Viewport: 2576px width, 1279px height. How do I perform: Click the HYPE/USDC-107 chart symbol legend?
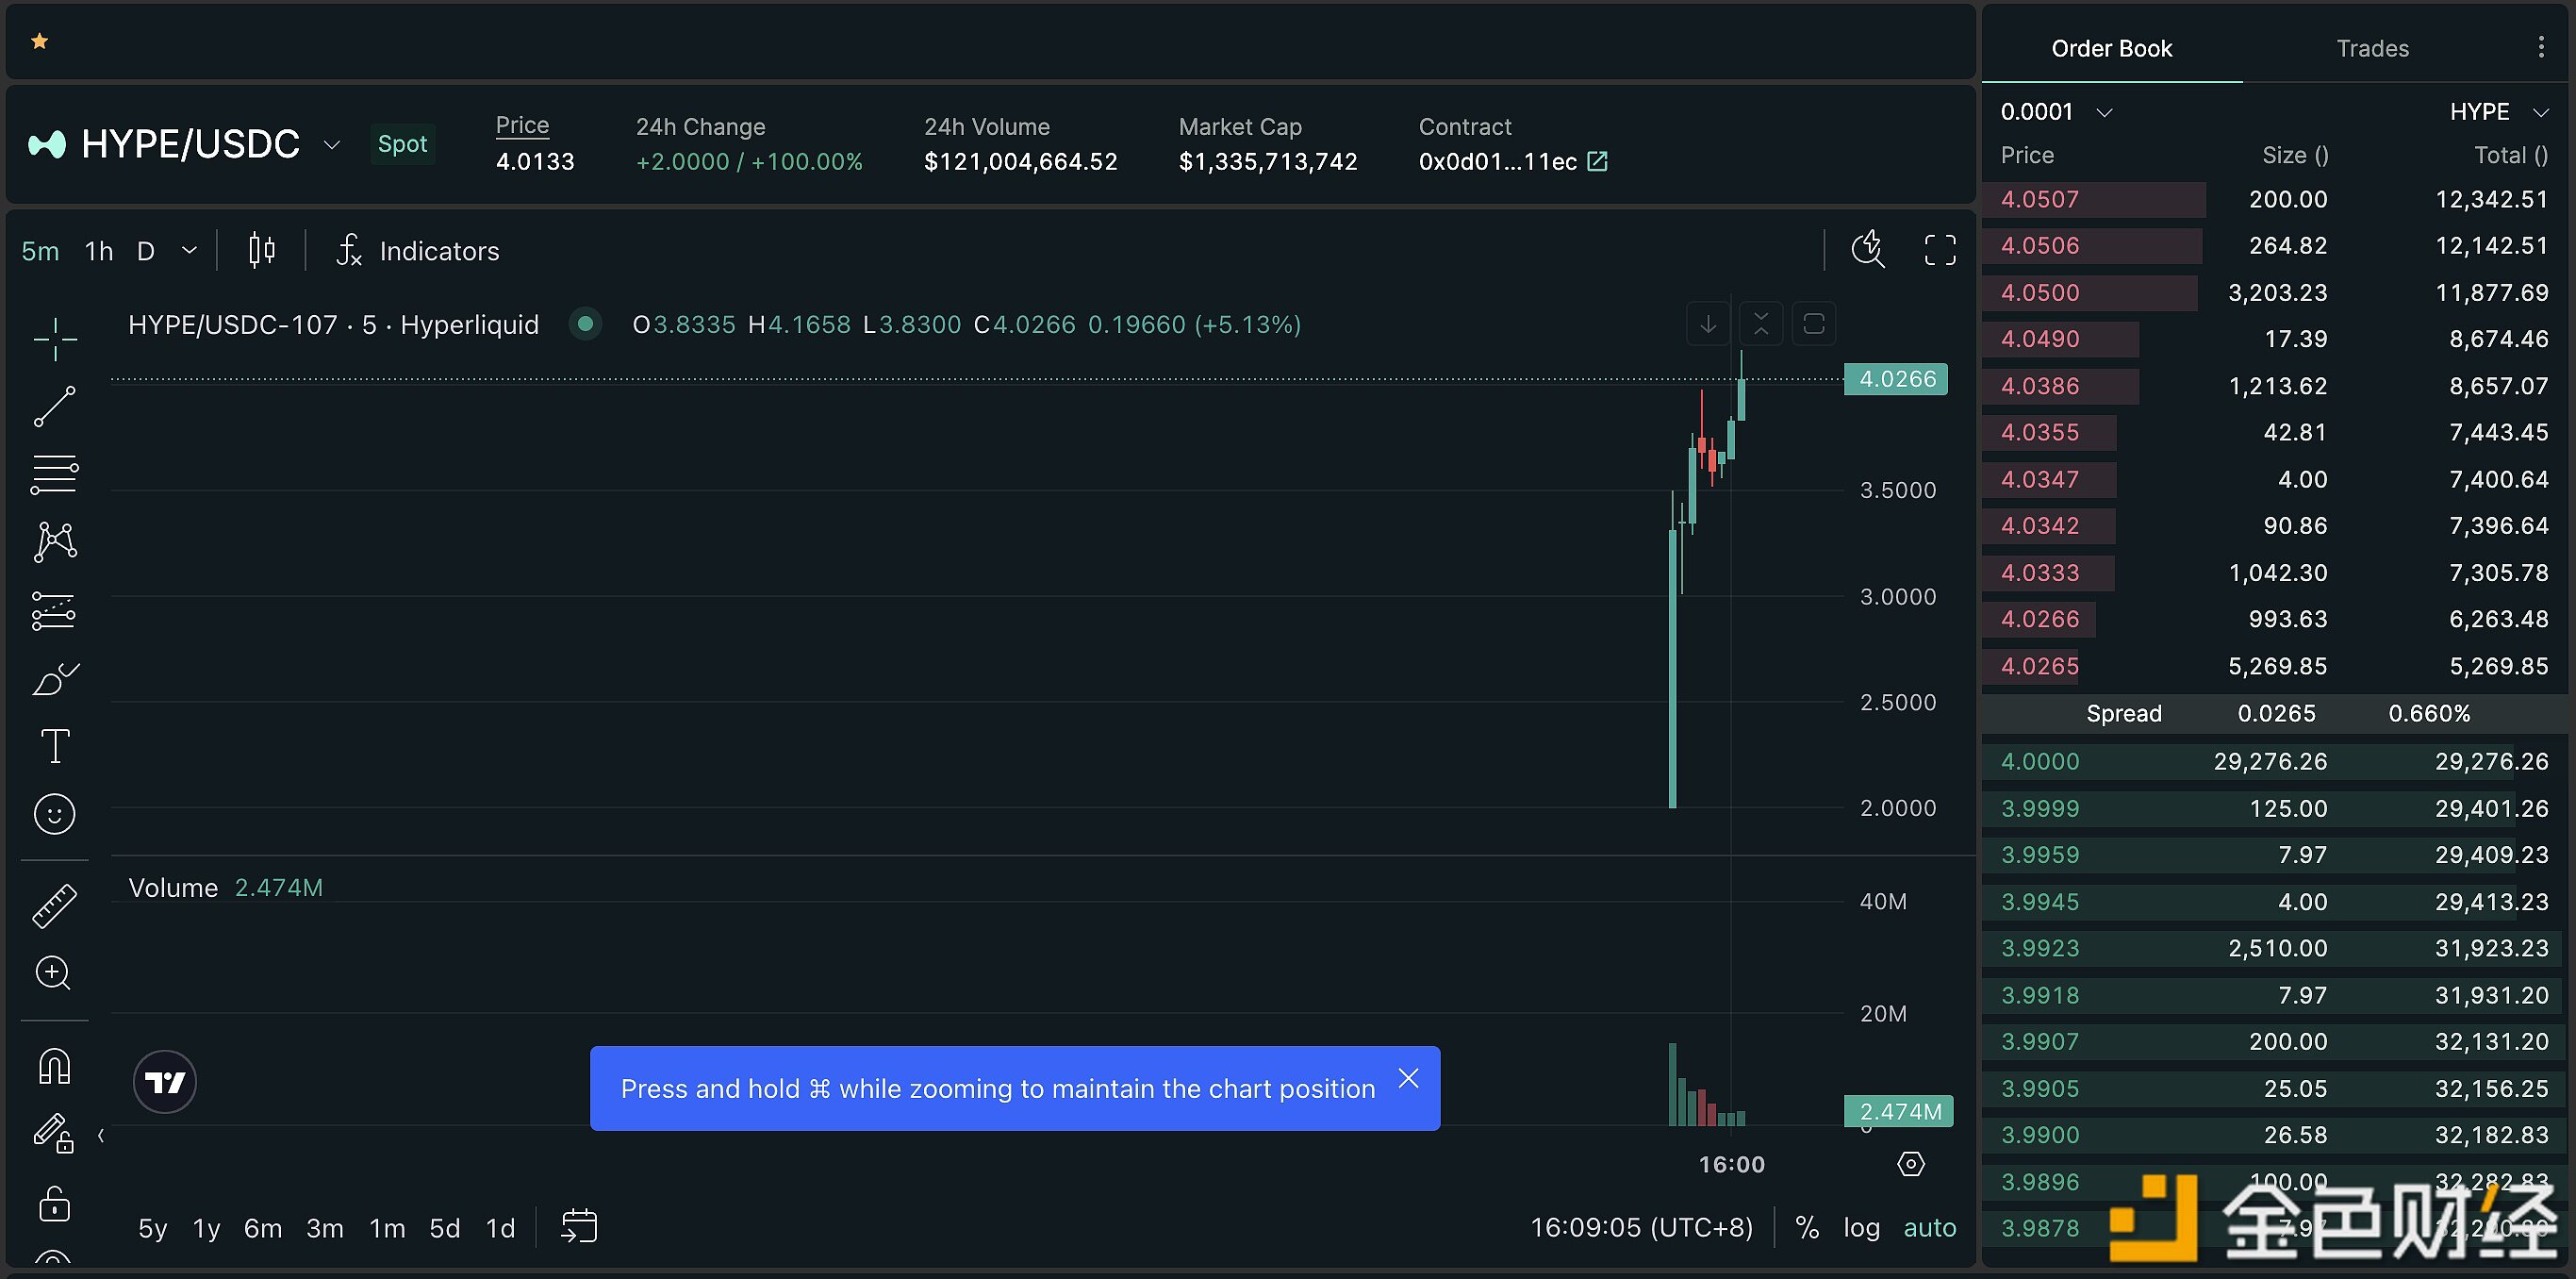[334, 325]
